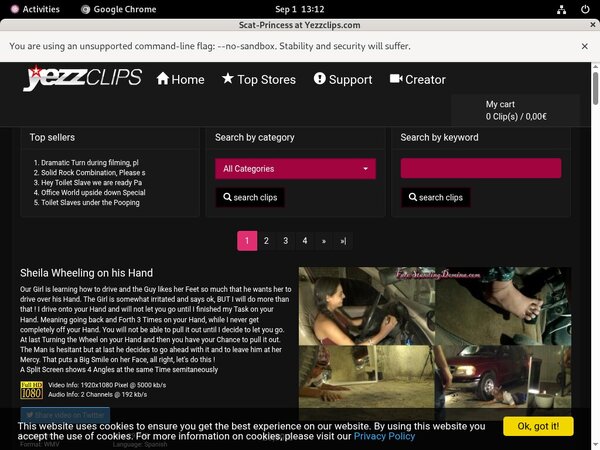Accept cookies with Ok, got it!
The height and width of the screenshot is (450, 600).
click(538, 426)
